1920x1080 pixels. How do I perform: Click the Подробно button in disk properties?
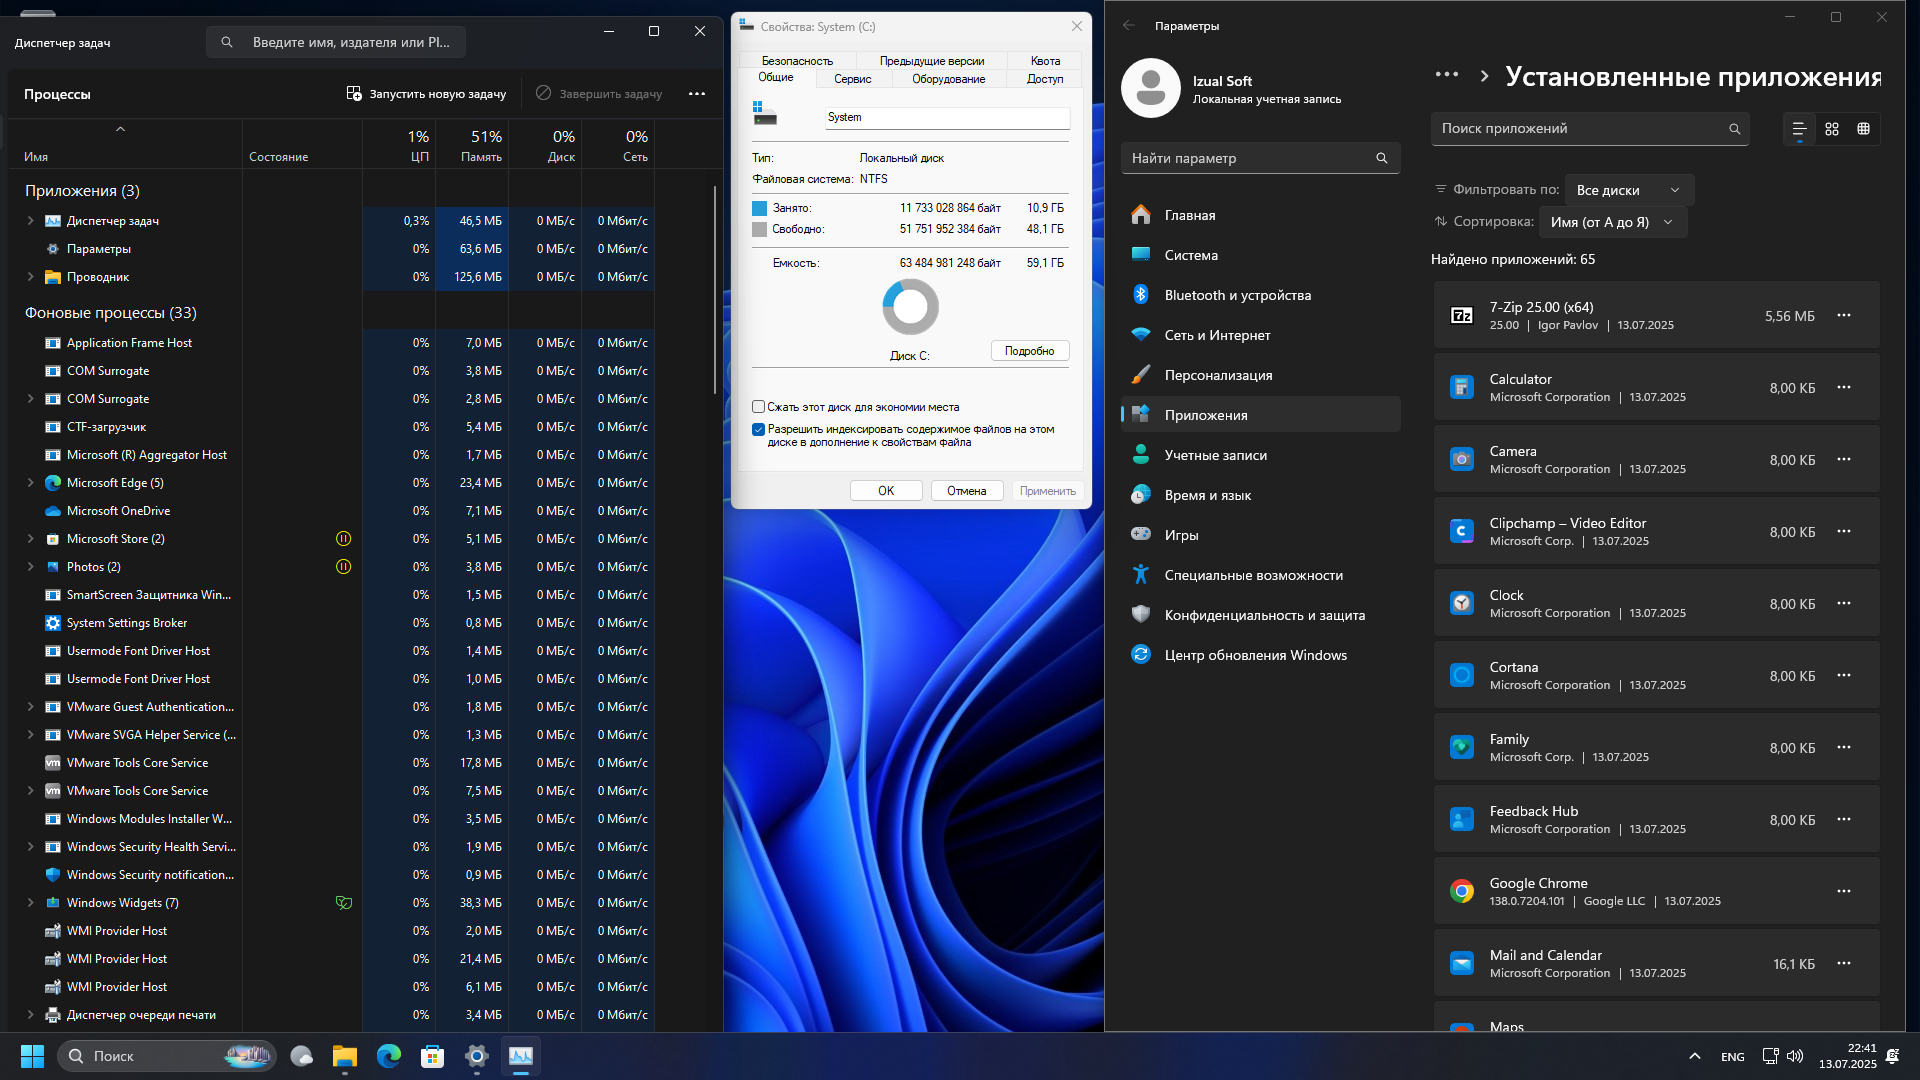click(1030, 351)
